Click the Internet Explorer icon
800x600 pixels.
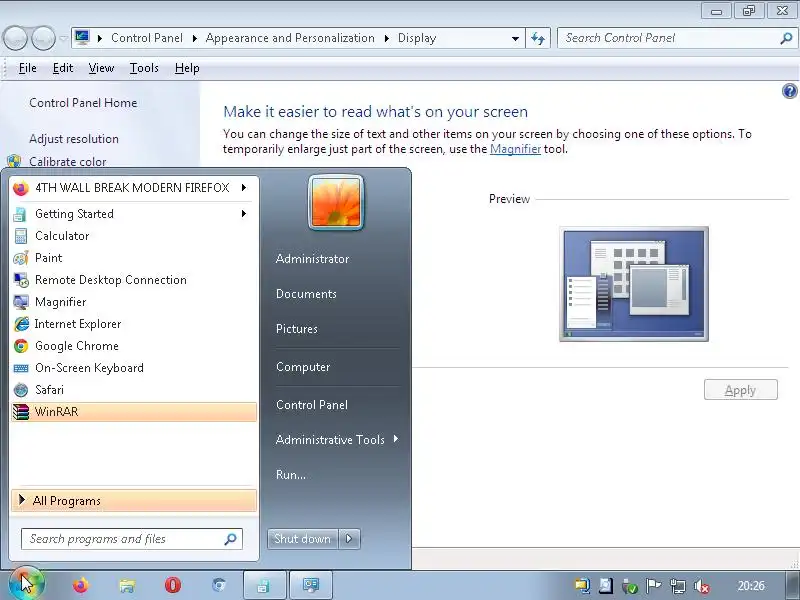[21, 324]
